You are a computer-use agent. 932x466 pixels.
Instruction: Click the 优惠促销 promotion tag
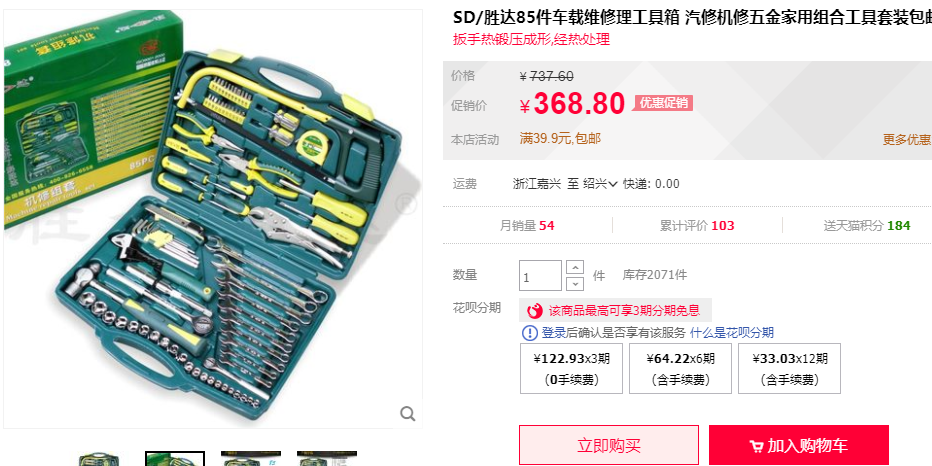(663, 103)
